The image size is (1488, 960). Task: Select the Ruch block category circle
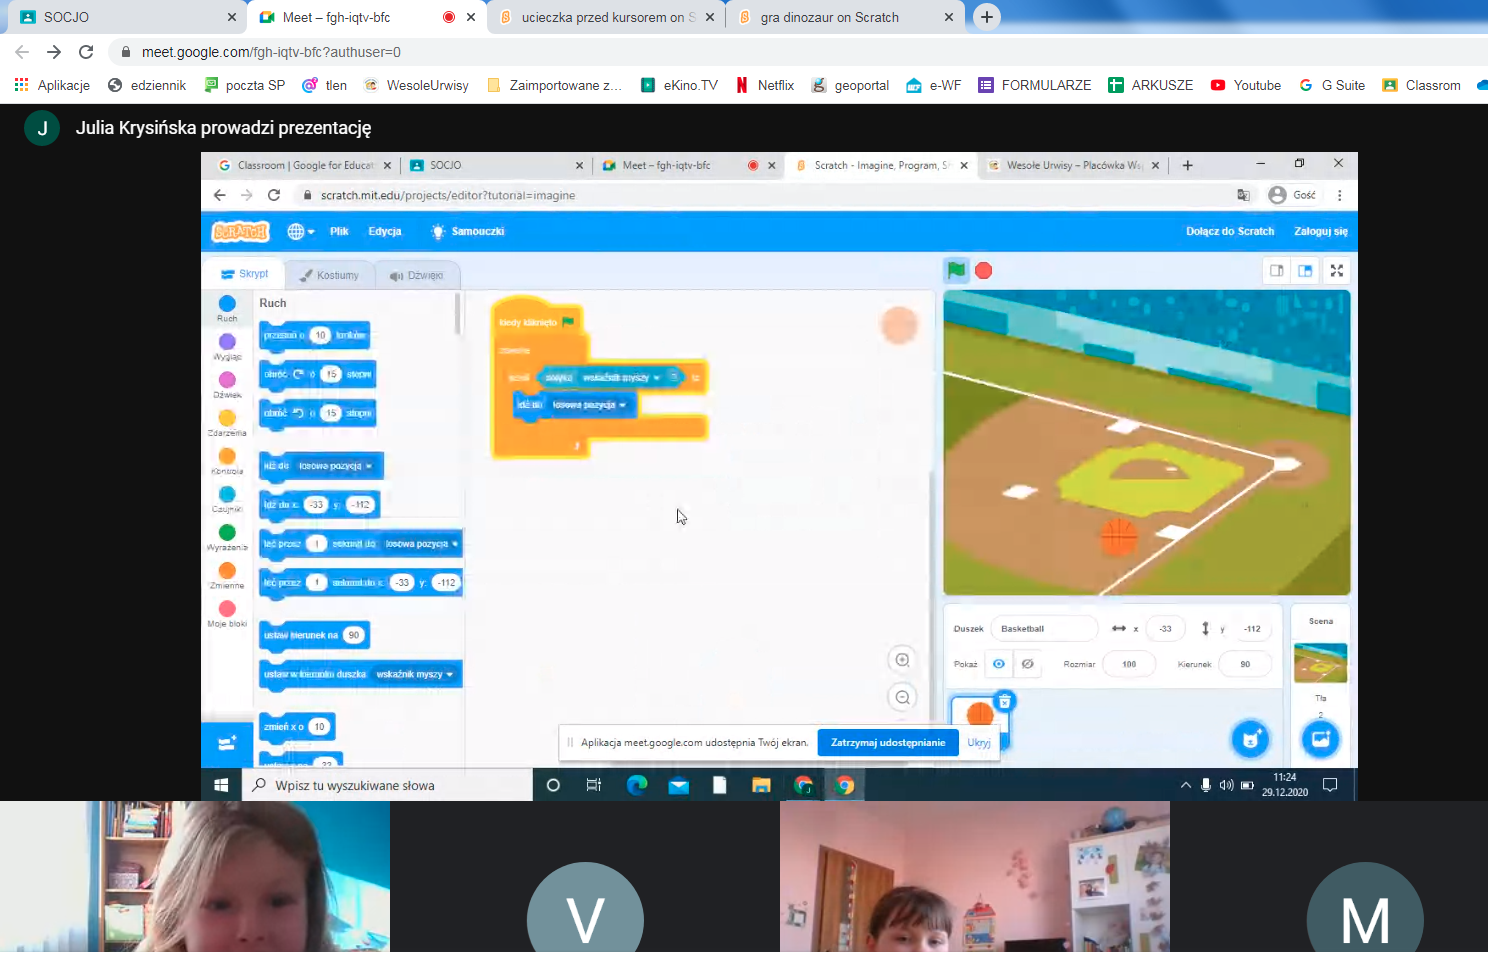pyautogui.click(x=227, y=303)
